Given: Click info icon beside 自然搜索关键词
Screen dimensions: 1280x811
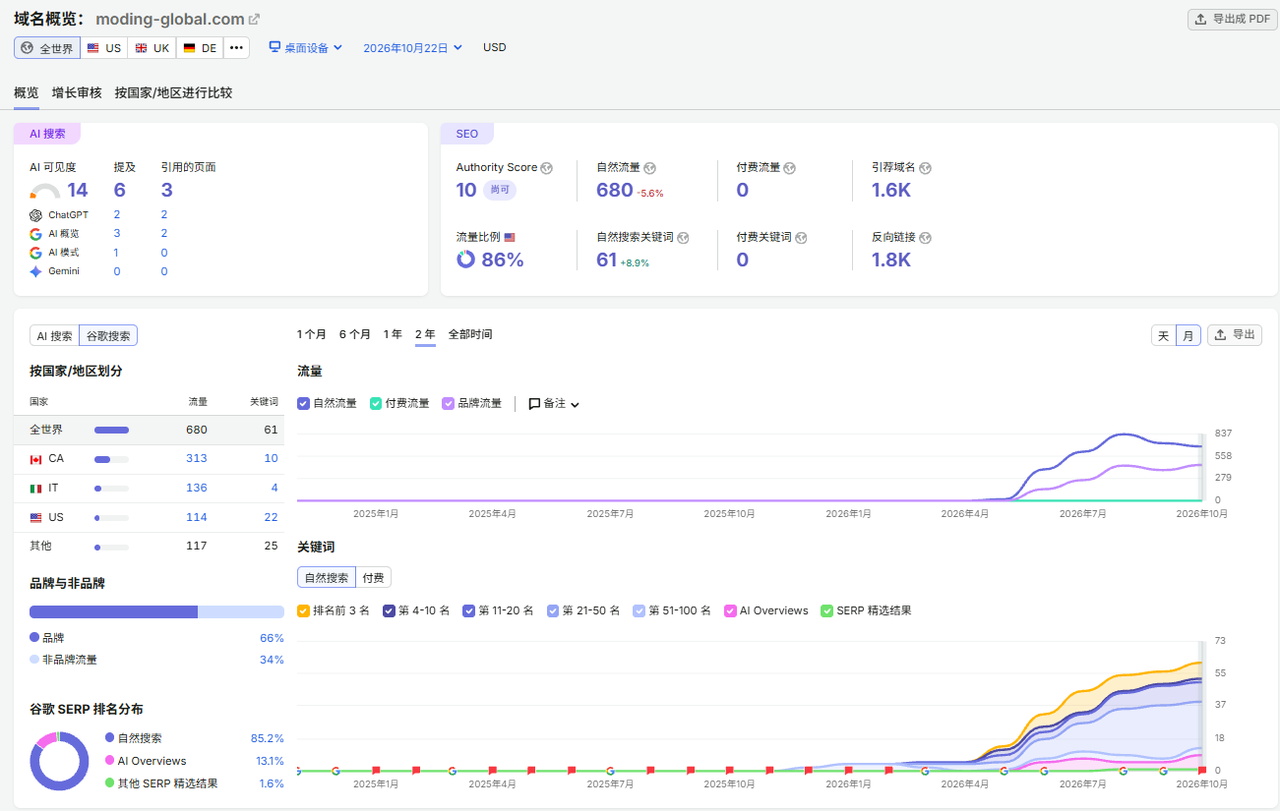Looking at the screenshot, I should pyautogui.click(x=683, y=238).
